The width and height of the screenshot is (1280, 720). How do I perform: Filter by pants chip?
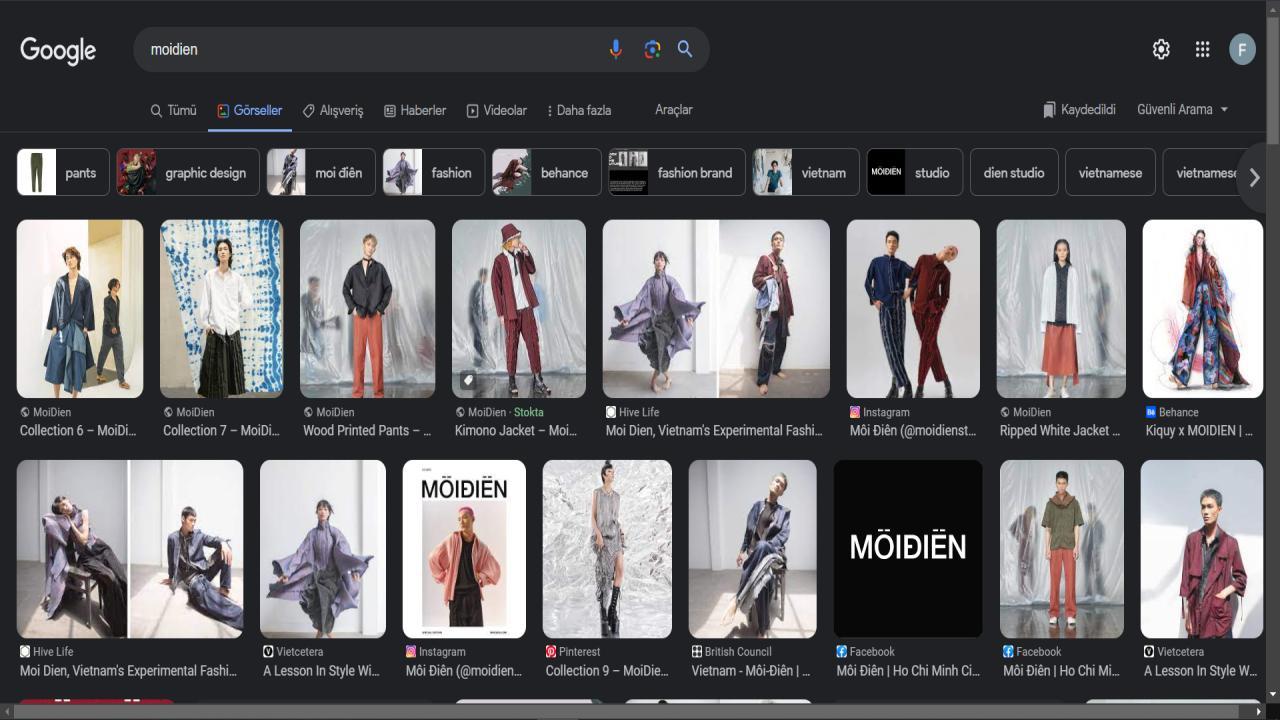coord(63,172)
